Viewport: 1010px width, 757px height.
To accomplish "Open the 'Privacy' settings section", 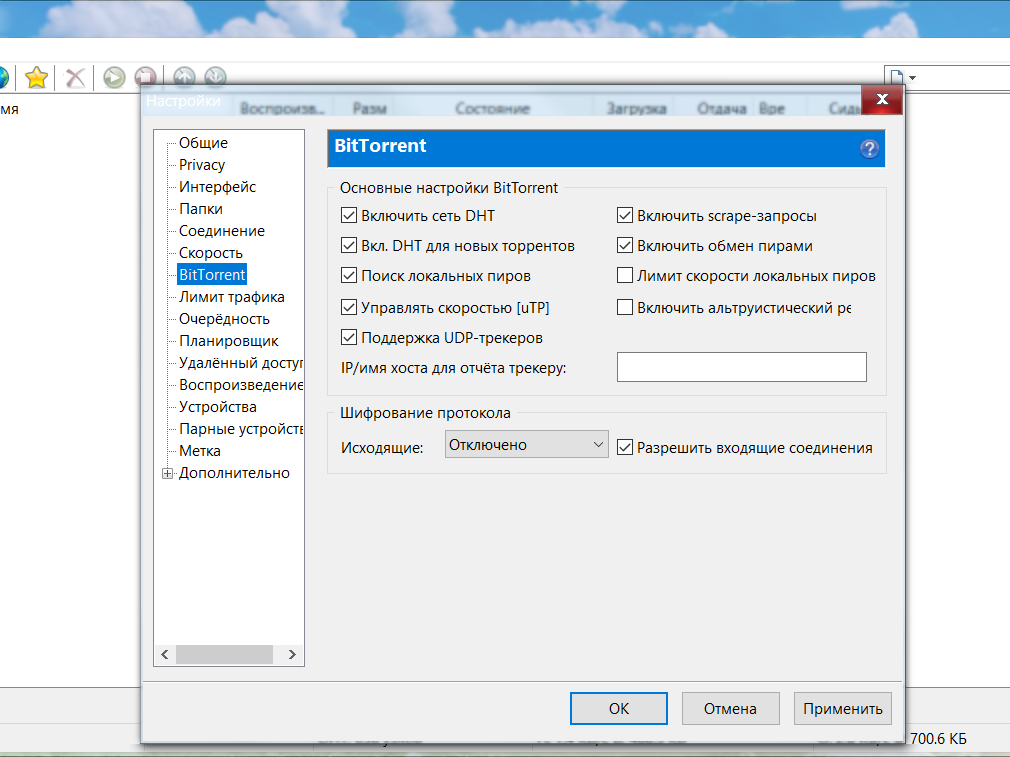I will click(x=202, y=164).
